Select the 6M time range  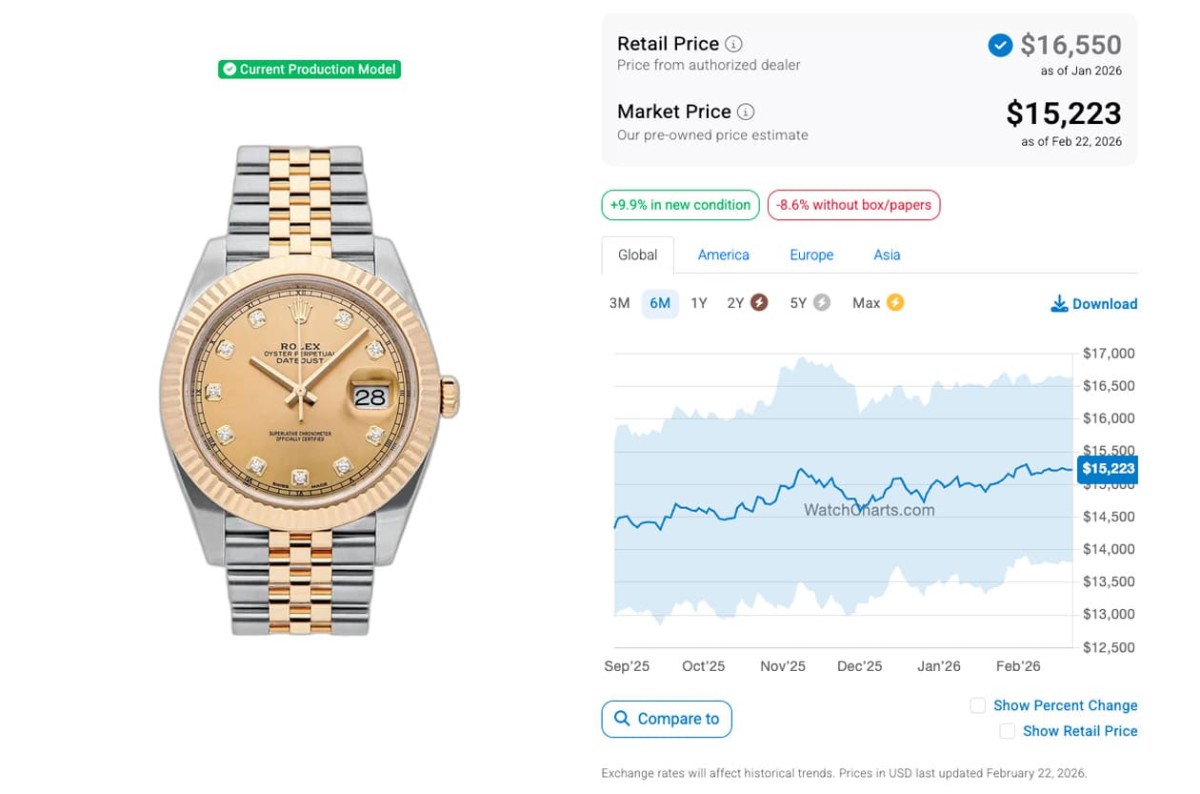[x=660, y=303]
